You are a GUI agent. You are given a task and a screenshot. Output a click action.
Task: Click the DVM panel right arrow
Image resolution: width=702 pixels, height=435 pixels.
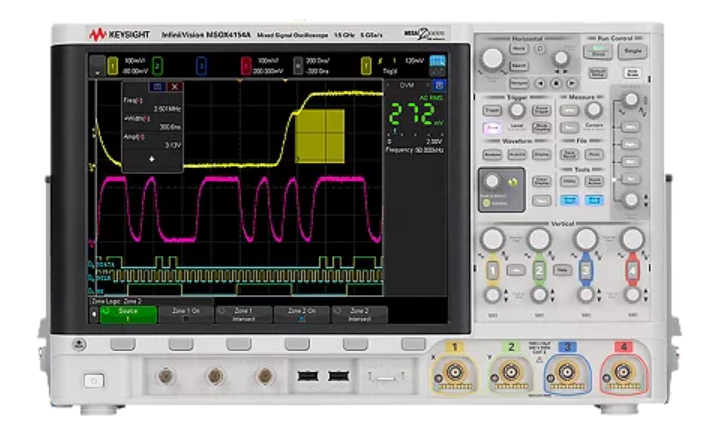click(428, 85)
